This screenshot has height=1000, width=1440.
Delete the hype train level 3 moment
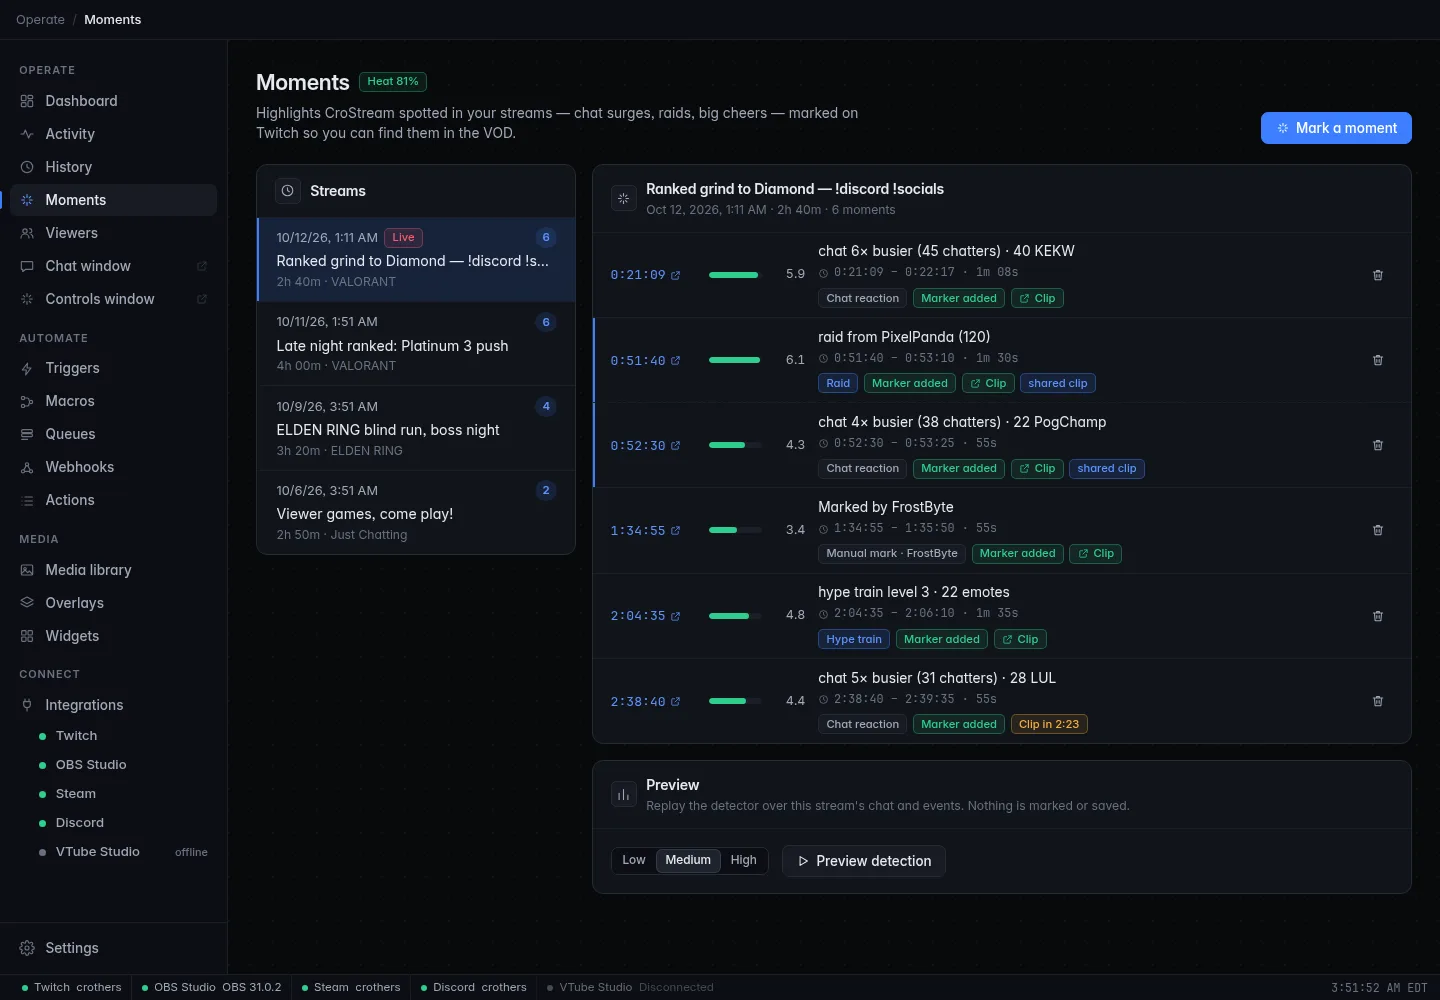pyautogui.click(x=1378, y=616)
